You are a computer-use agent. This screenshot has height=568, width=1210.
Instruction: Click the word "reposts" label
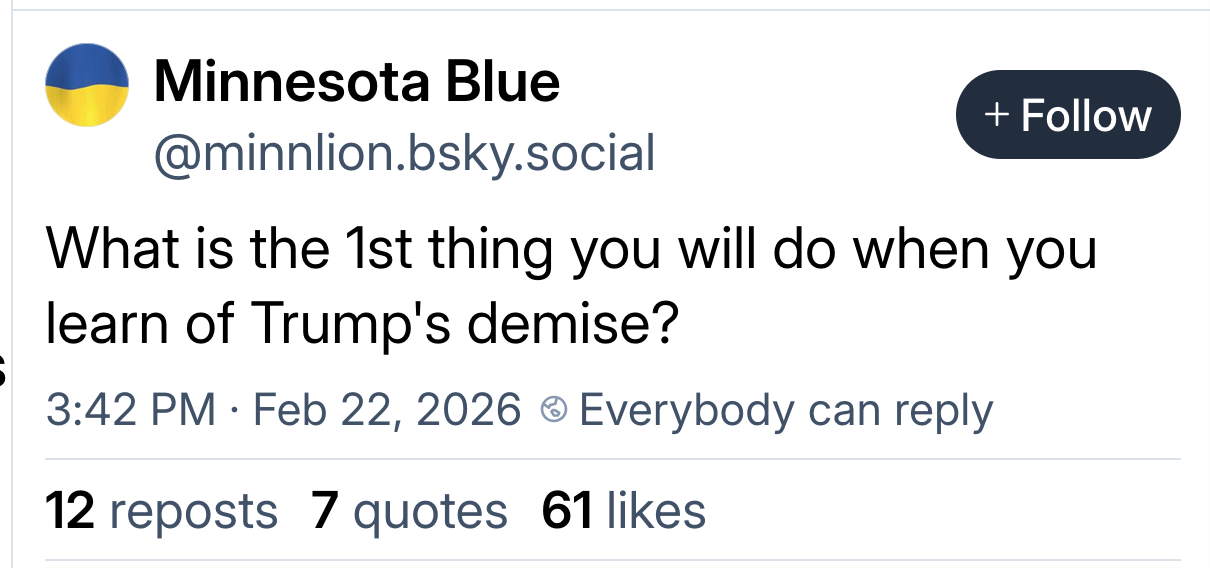point(192,511)
